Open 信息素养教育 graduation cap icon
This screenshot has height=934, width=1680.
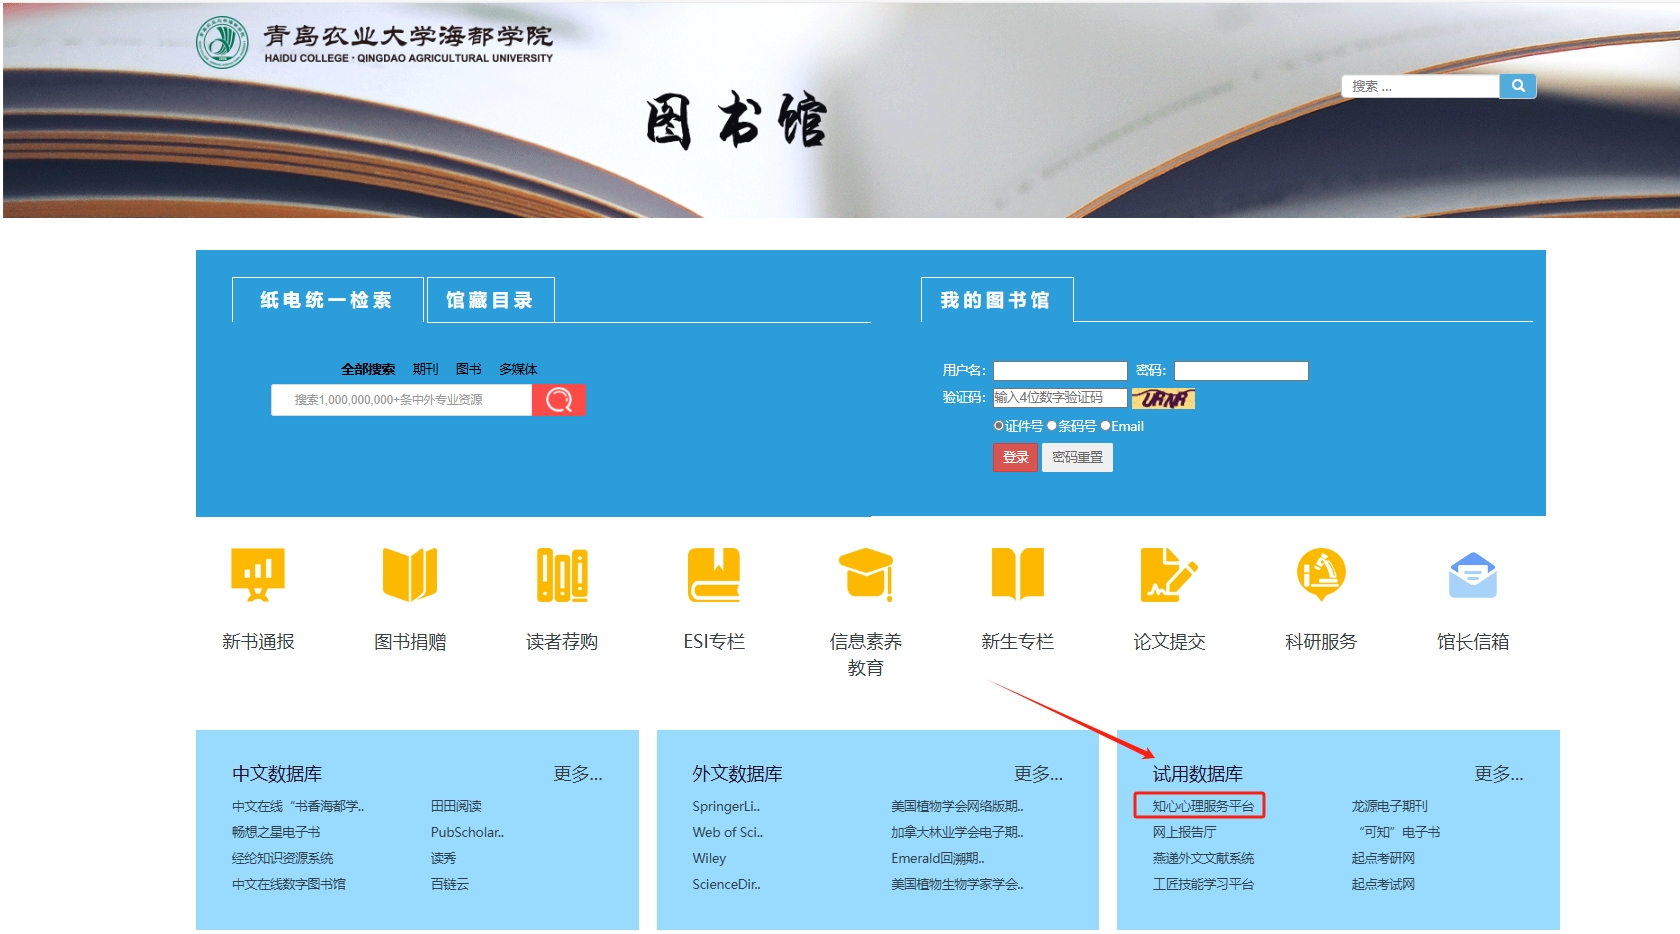866,575
